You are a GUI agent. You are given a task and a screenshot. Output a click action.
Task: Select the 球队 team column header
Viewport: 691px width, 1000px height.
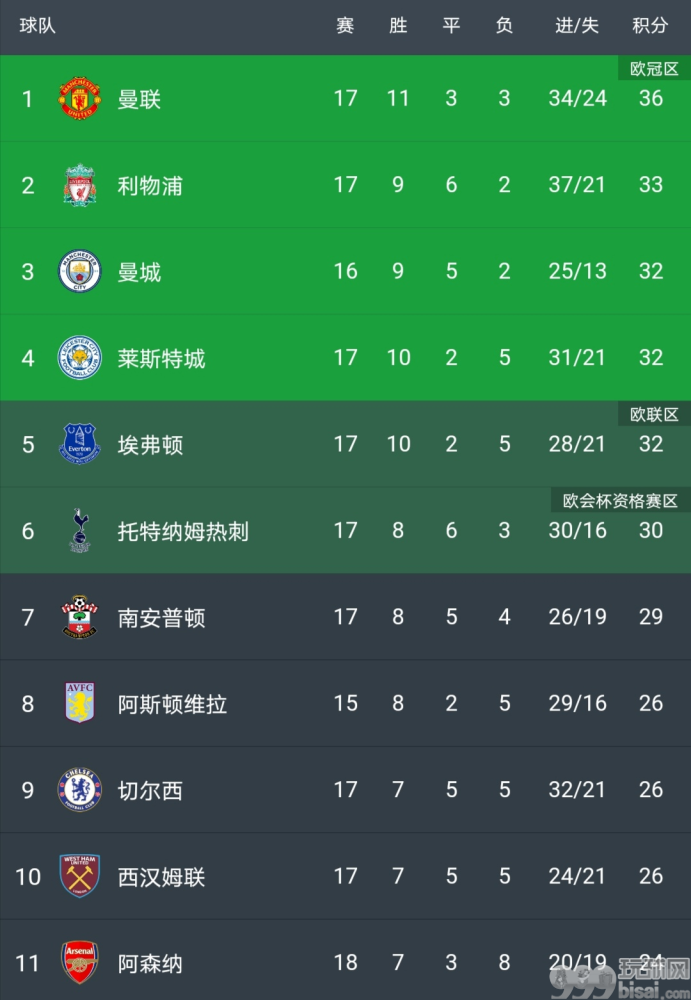coord(38,26)
